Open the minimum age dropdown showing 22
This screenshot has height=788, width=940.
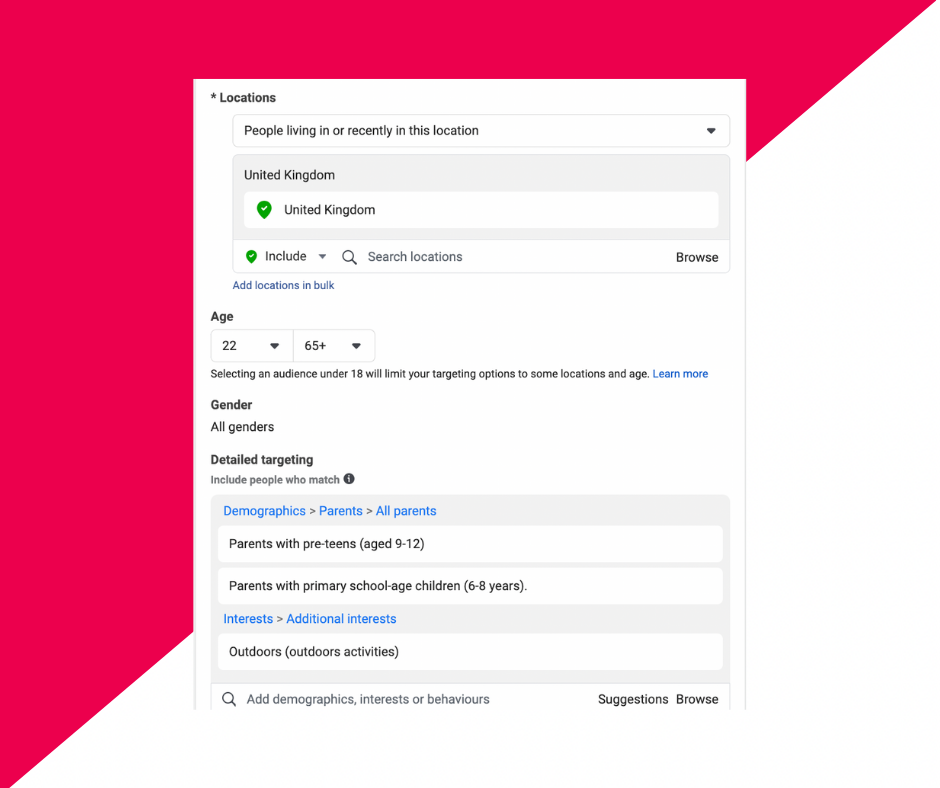[252, 345]
